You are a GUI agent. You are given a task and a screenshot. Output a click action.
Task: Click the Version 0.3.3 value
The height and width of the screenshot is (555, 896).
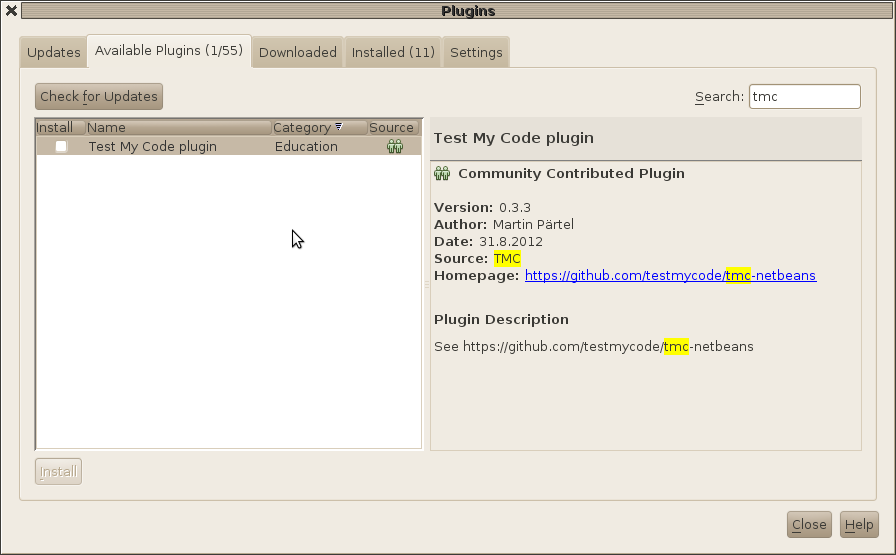tap(515, 207)
